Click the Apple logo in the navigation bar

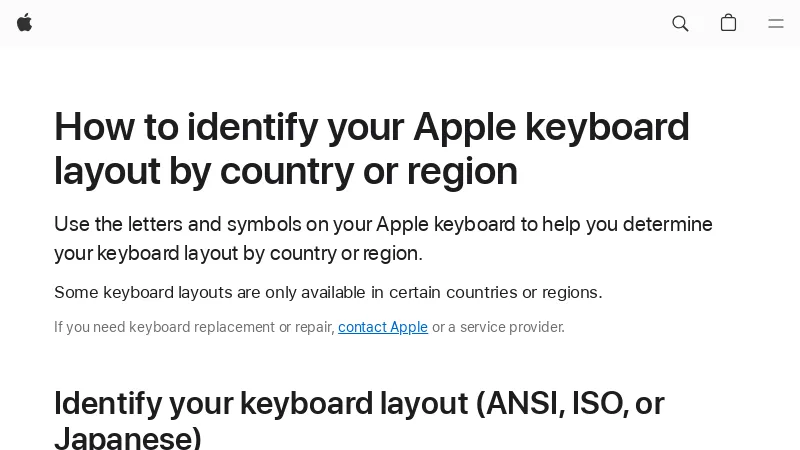click(x=25, y=23)
